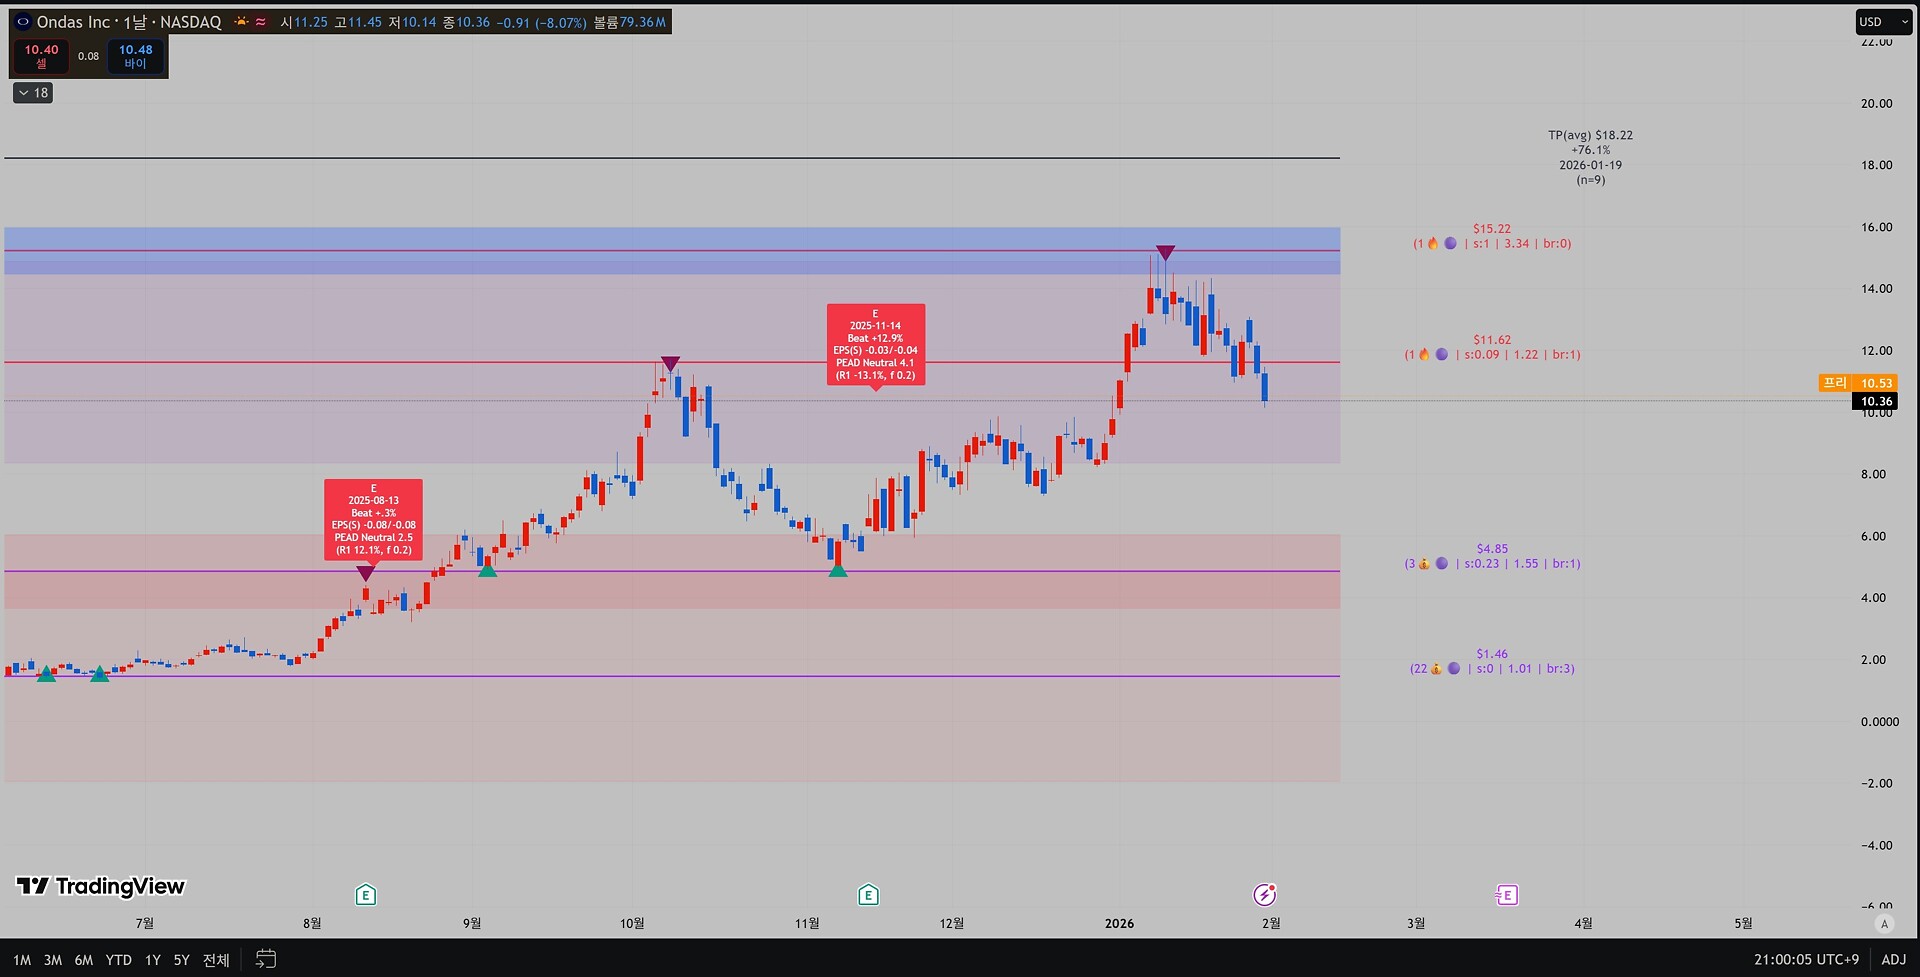
Task: Collapse the indicator legend showing 18
Action: [33, 93]
